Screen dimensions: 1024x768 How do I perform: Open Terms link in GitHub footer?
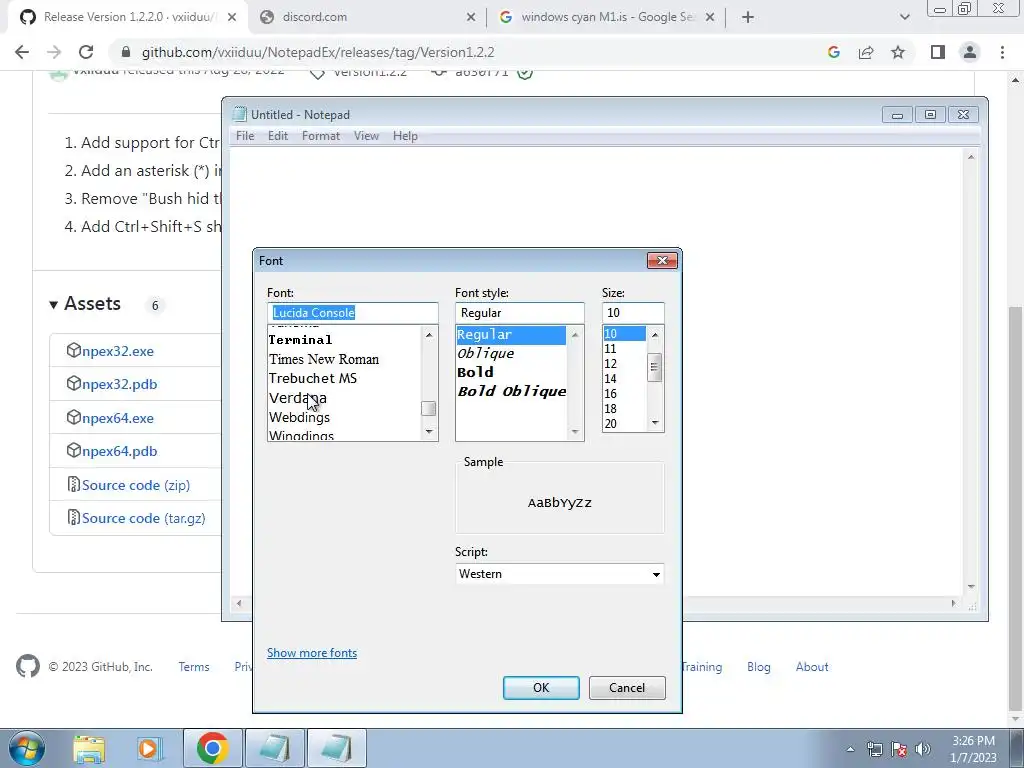194,667
